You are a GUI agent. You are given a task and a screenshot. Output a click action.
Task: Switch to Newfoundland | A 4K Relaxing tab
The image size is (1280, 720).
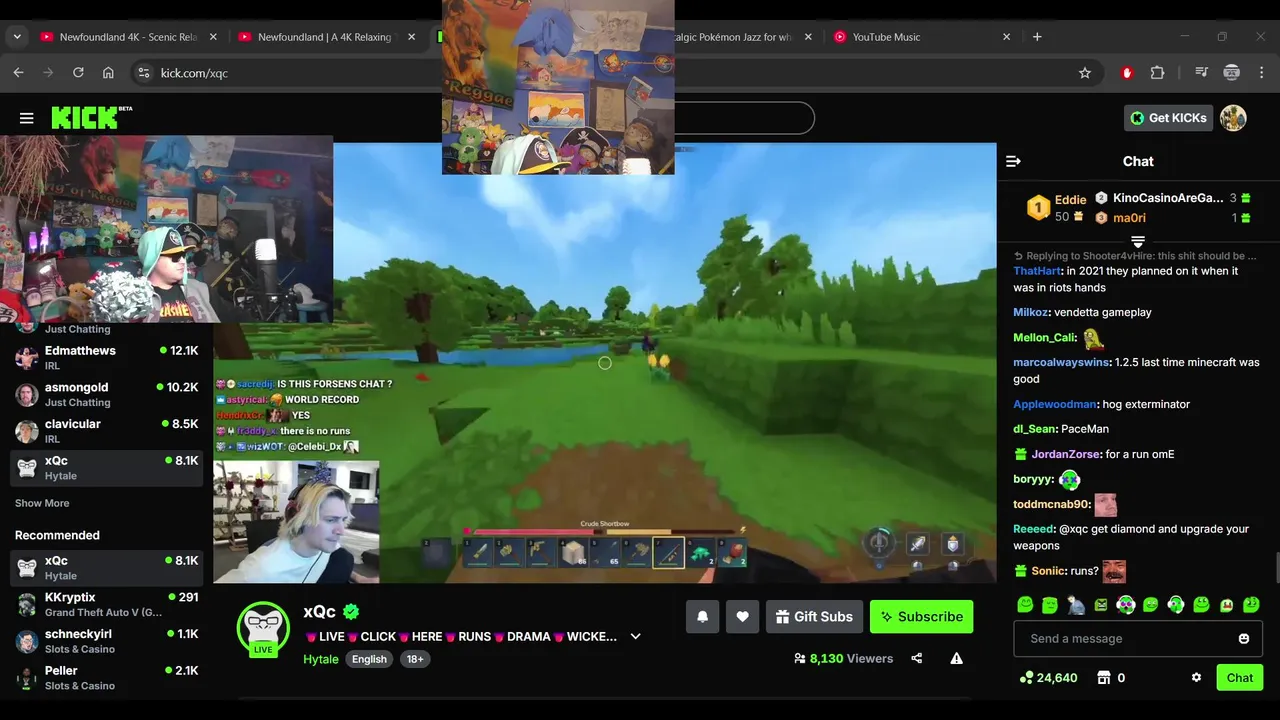click(326, 37)
